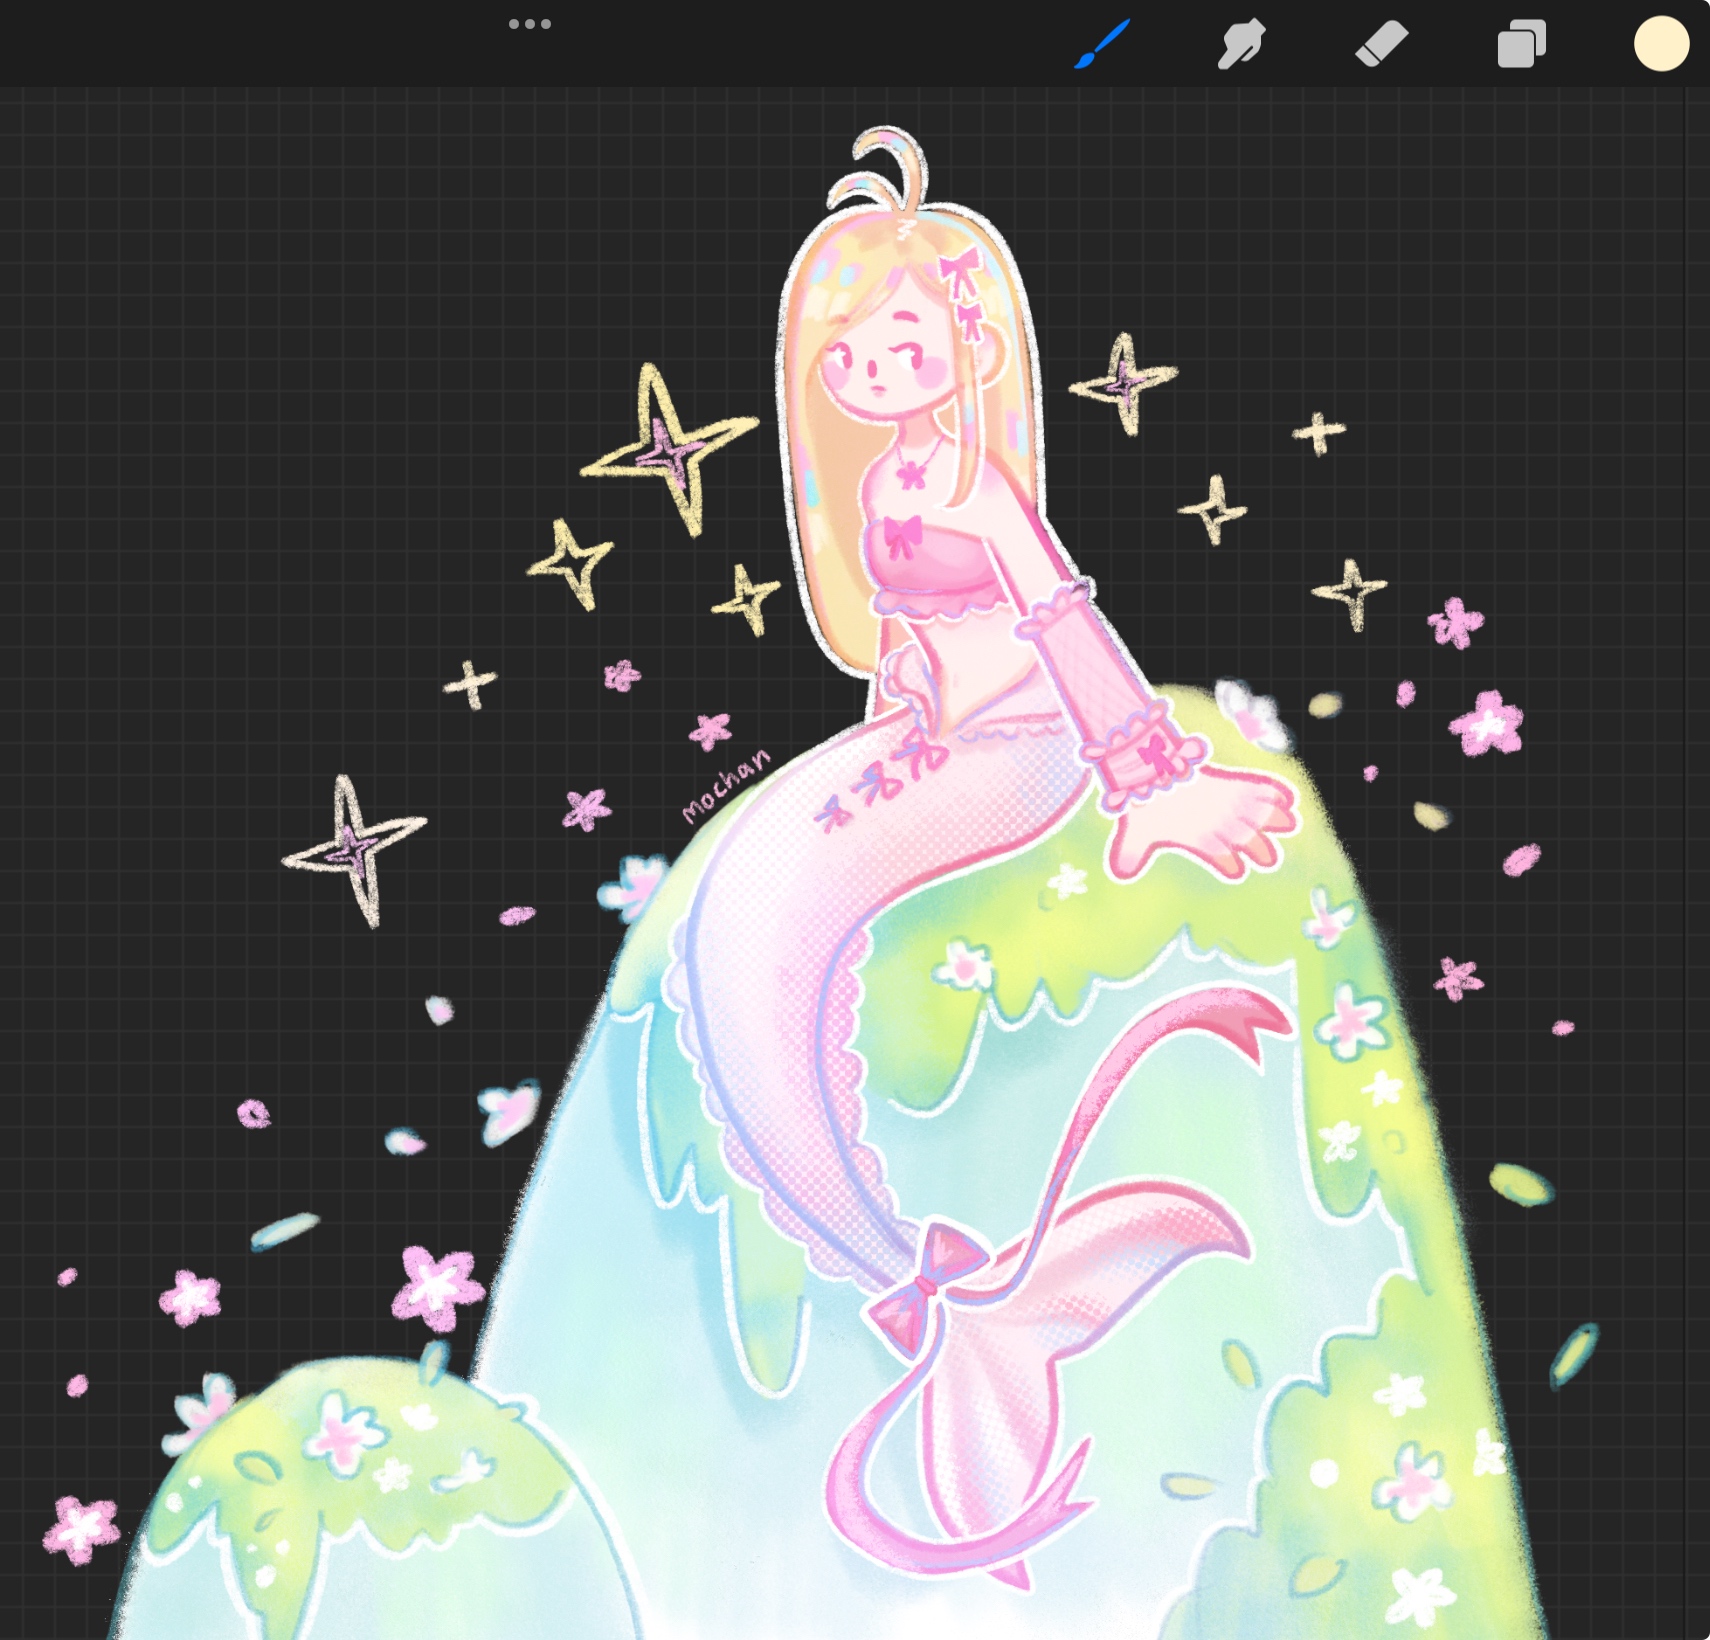
Task: Tap the three-dot menu at top
Action: [x=529, y=24]
